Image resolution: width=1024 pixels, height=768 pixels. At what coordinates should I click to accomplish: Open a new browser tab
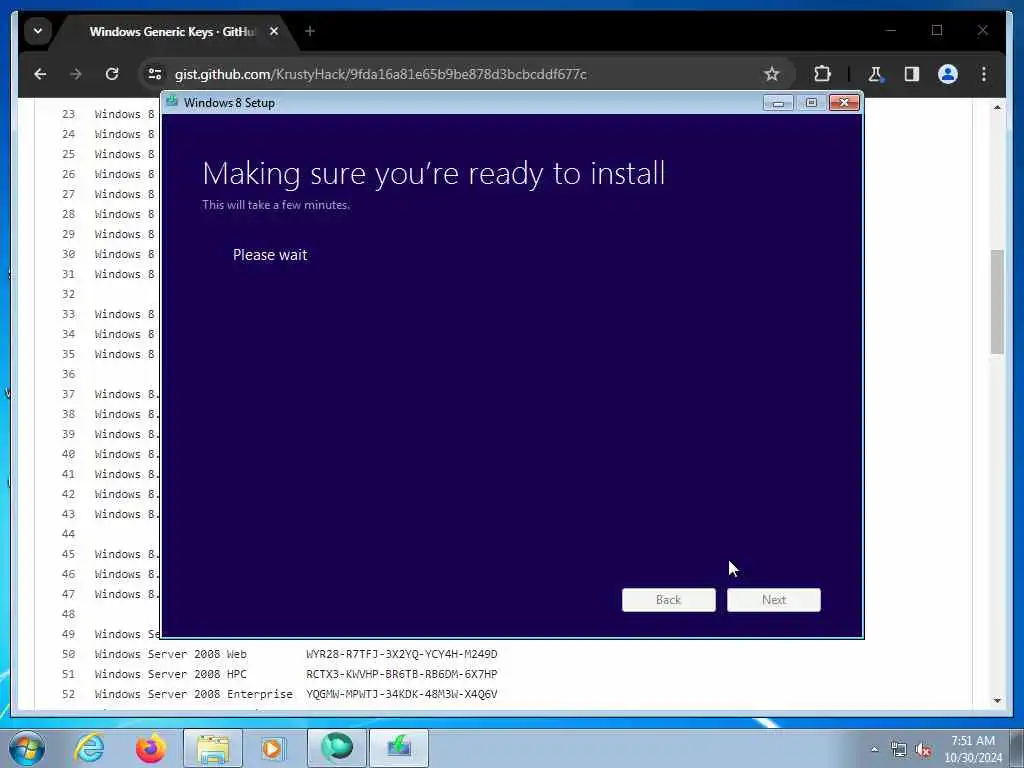click(x=310, y=31)
